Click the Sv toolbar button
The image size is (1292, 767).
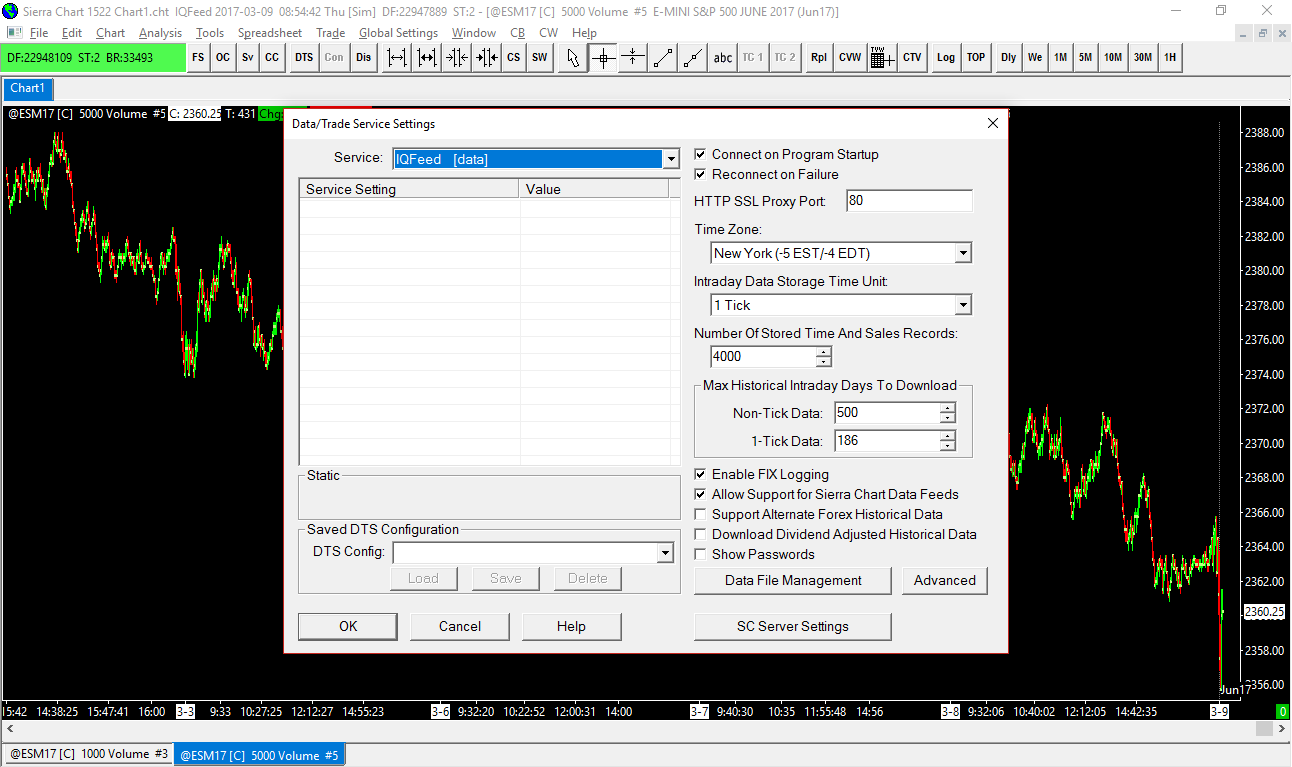(x=247, y=58)
